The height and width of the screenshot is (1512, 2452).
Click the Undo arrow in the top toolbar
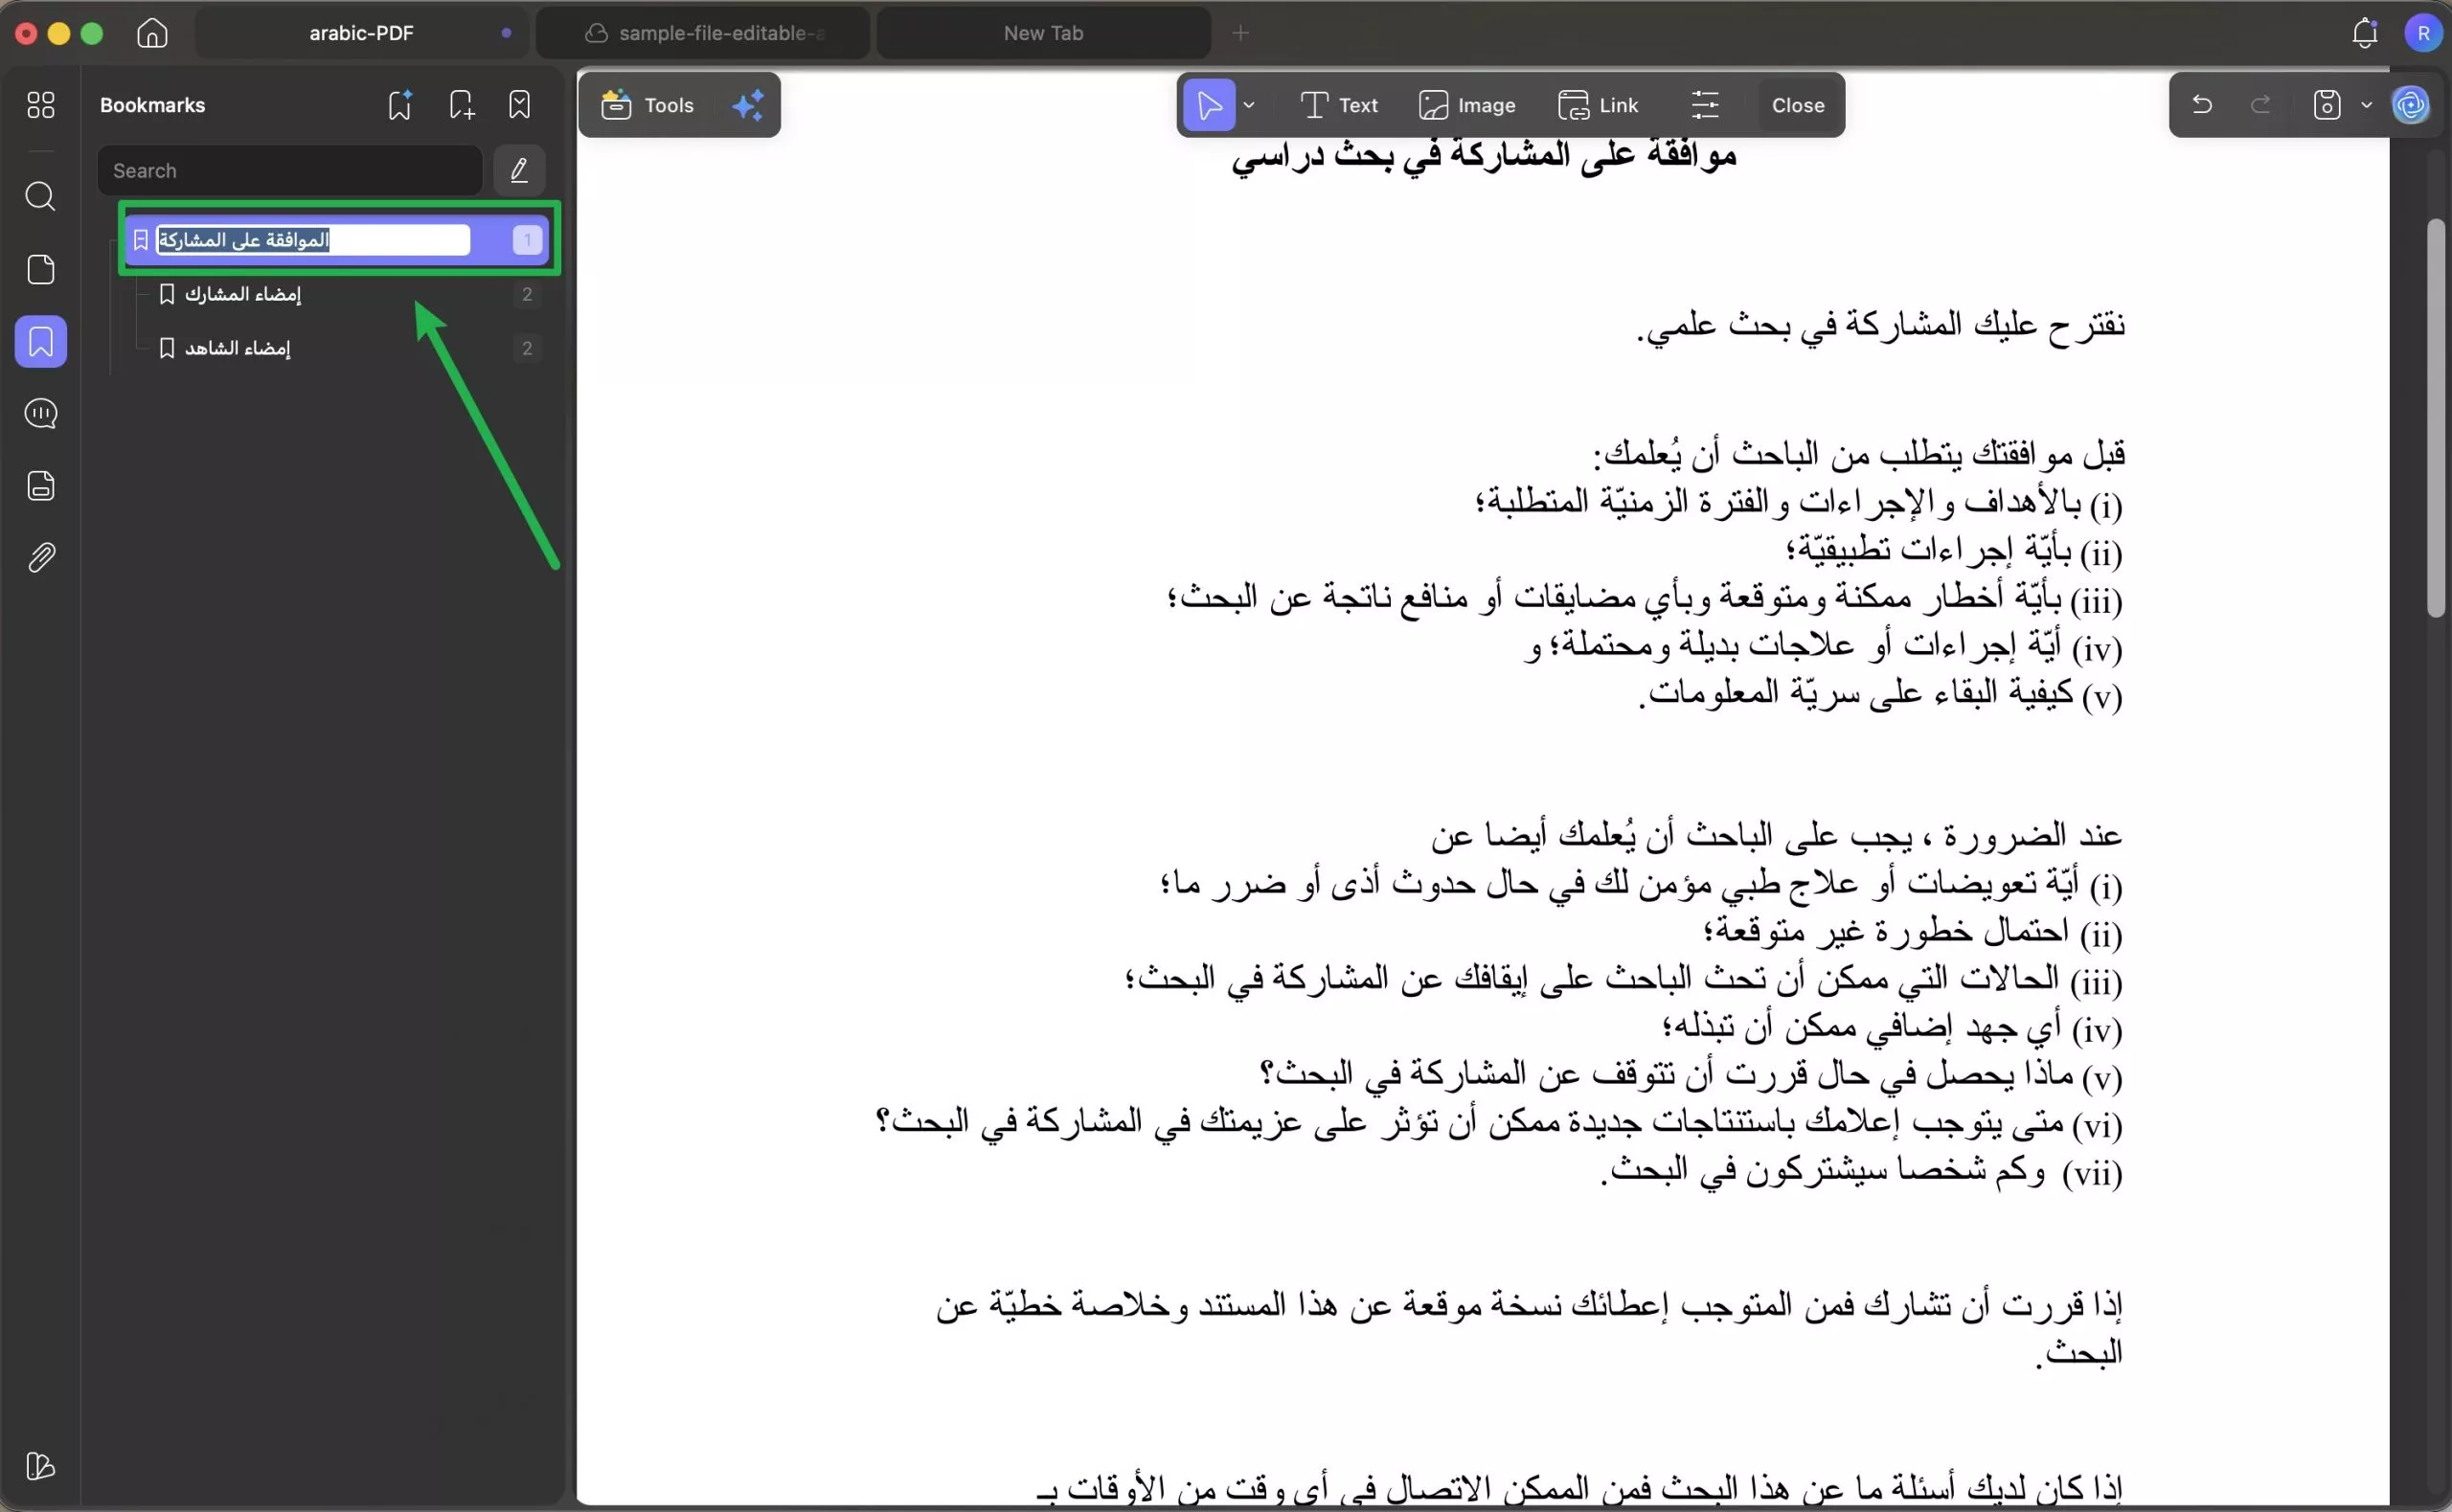(2202, 104)
